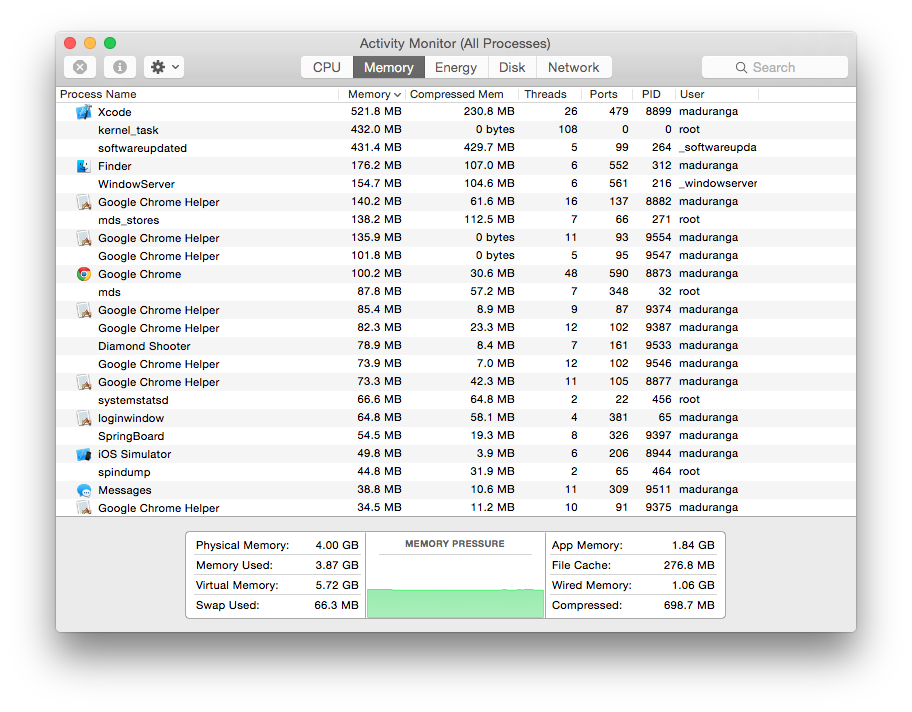
Task: Click the loginwindow process icon
Action: 84,418
